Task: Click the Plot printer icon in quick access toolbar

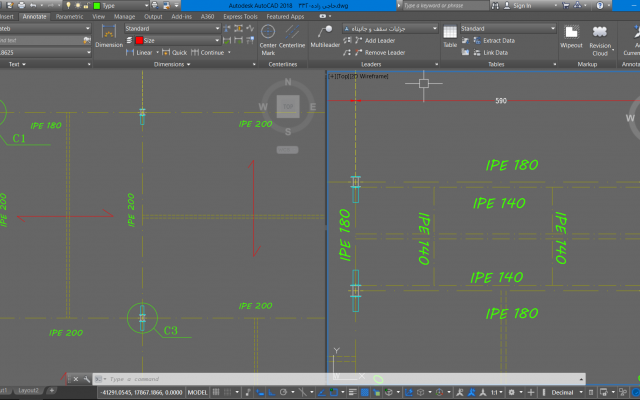Action: click(x=22, y=5)
